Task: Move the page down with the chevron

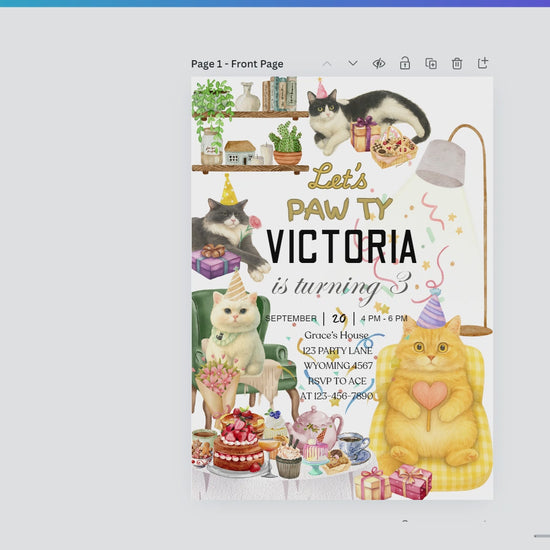Action: 353,63
